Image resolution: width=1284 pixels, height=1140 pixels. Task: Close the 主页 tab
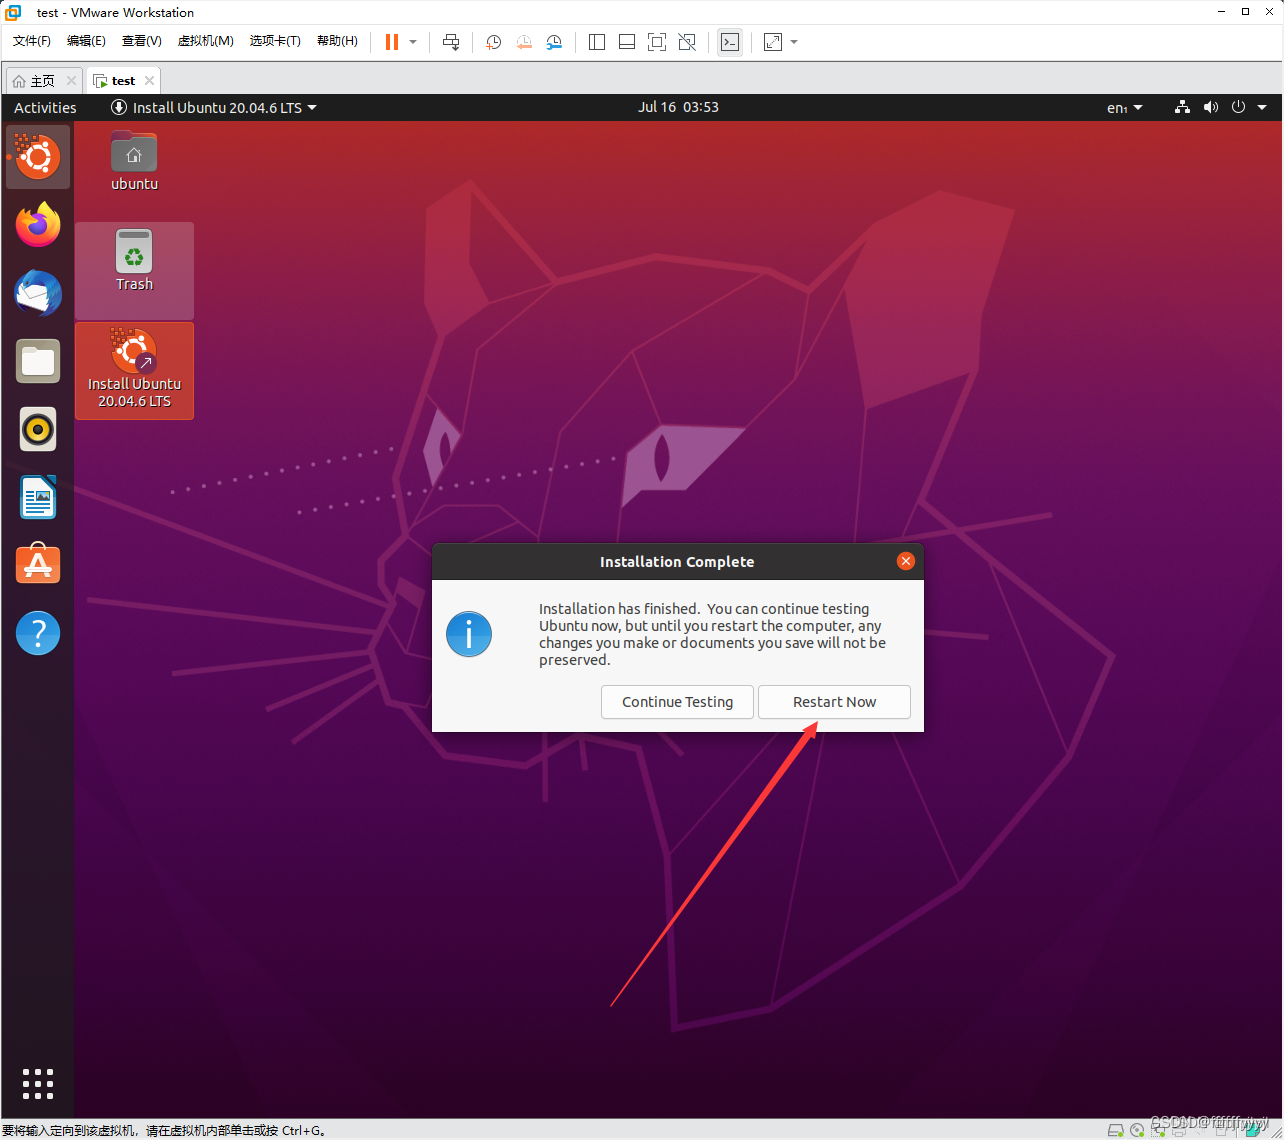(71, 81)
